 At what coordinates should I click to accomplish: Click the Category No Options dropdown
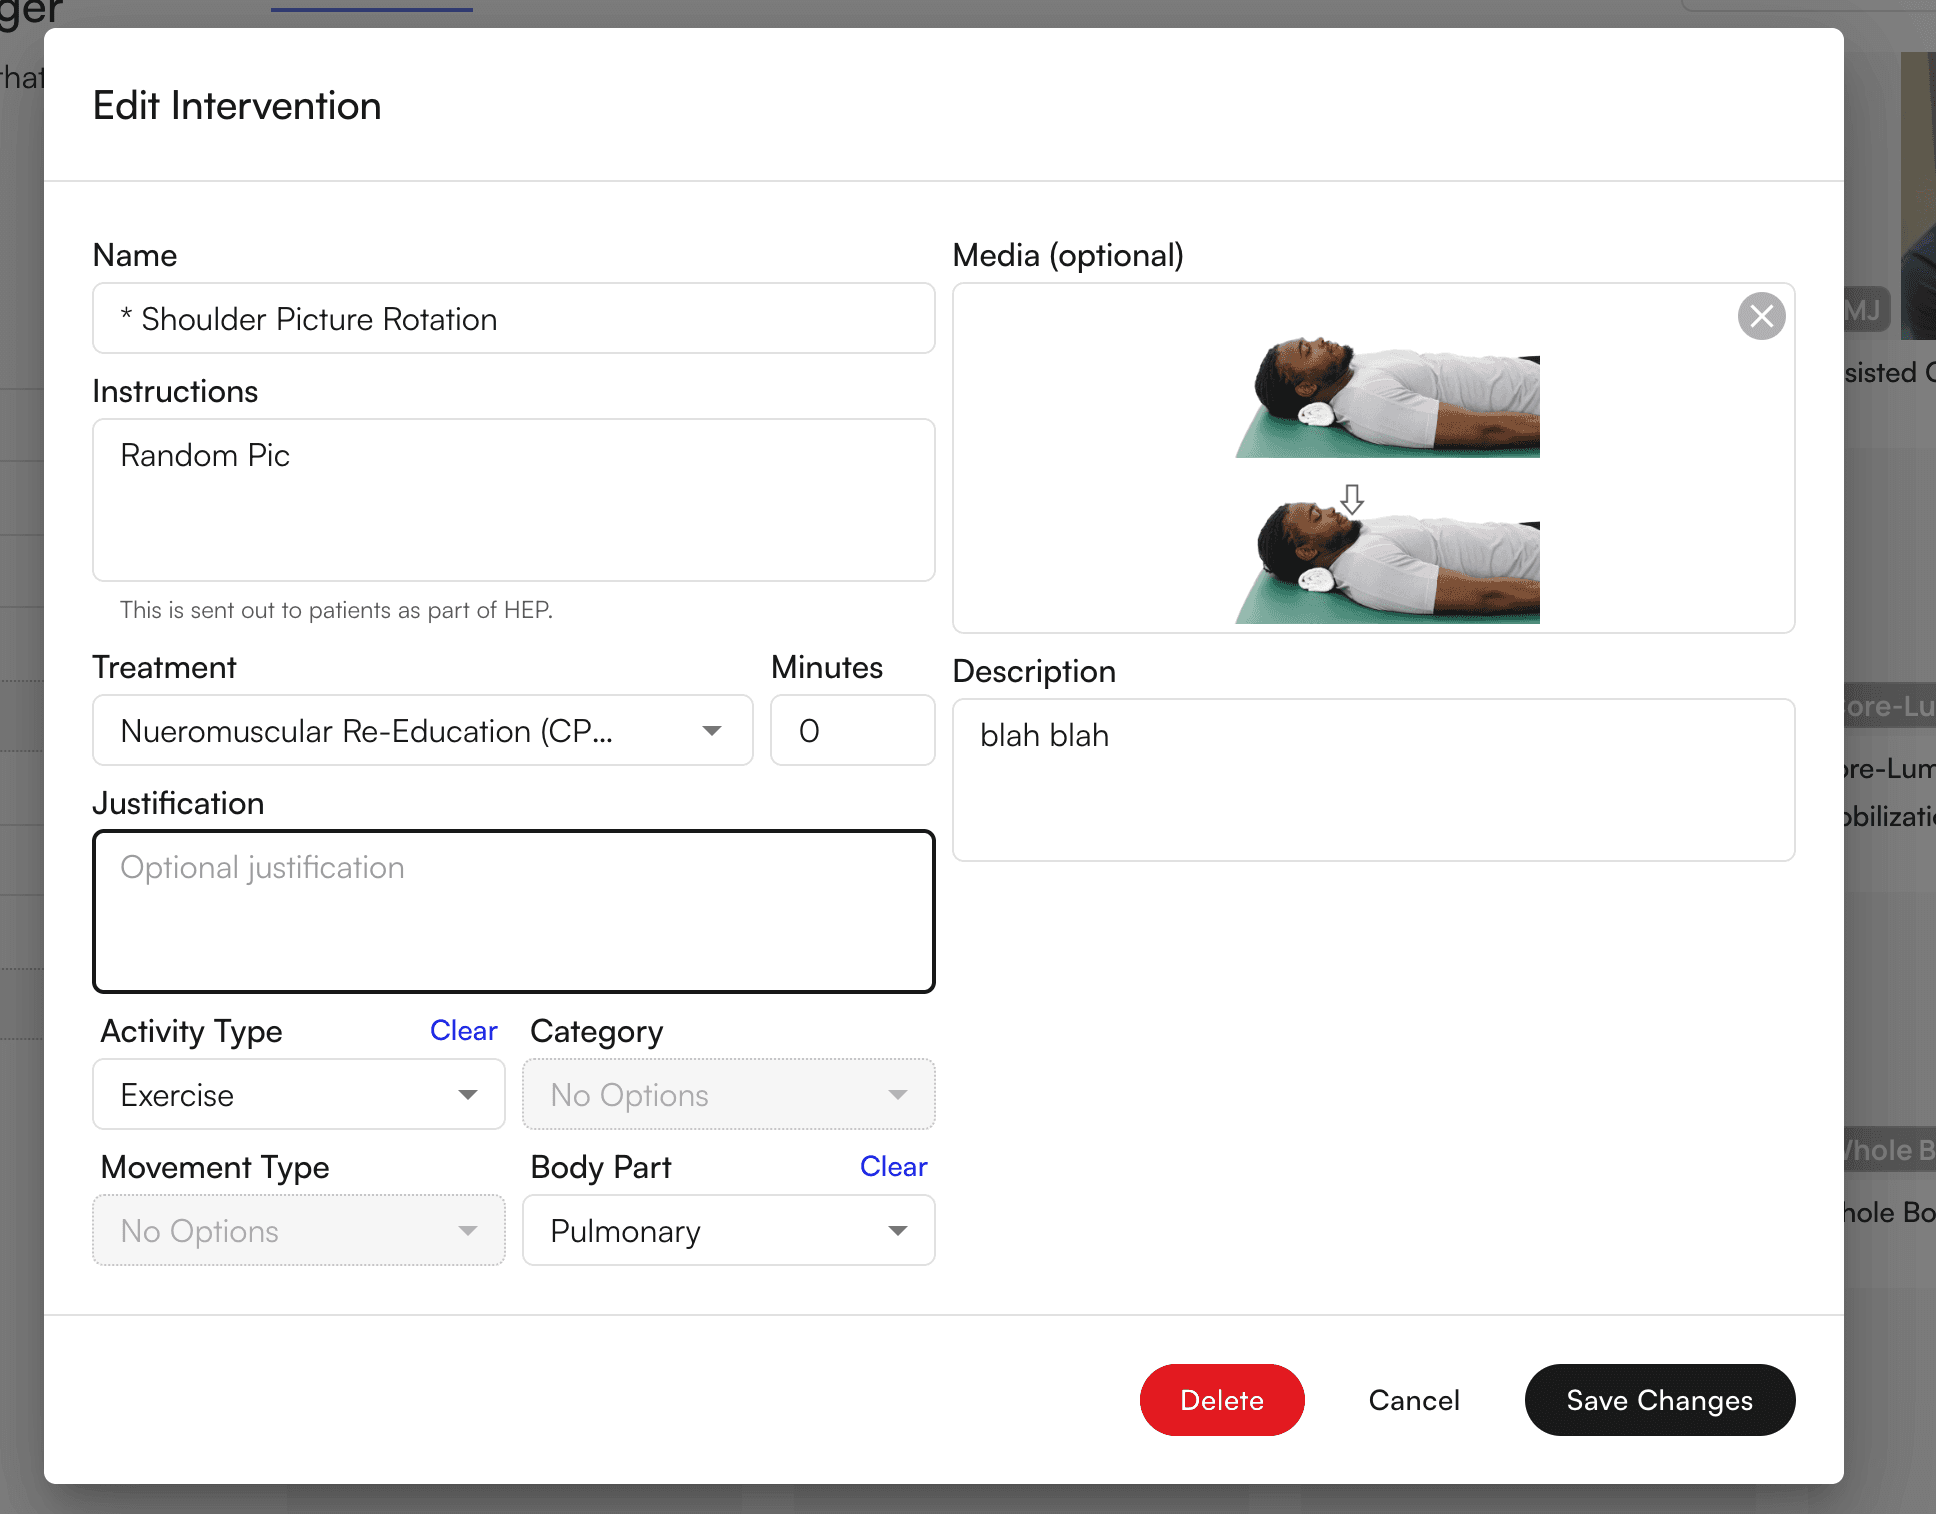(728, 1095)
